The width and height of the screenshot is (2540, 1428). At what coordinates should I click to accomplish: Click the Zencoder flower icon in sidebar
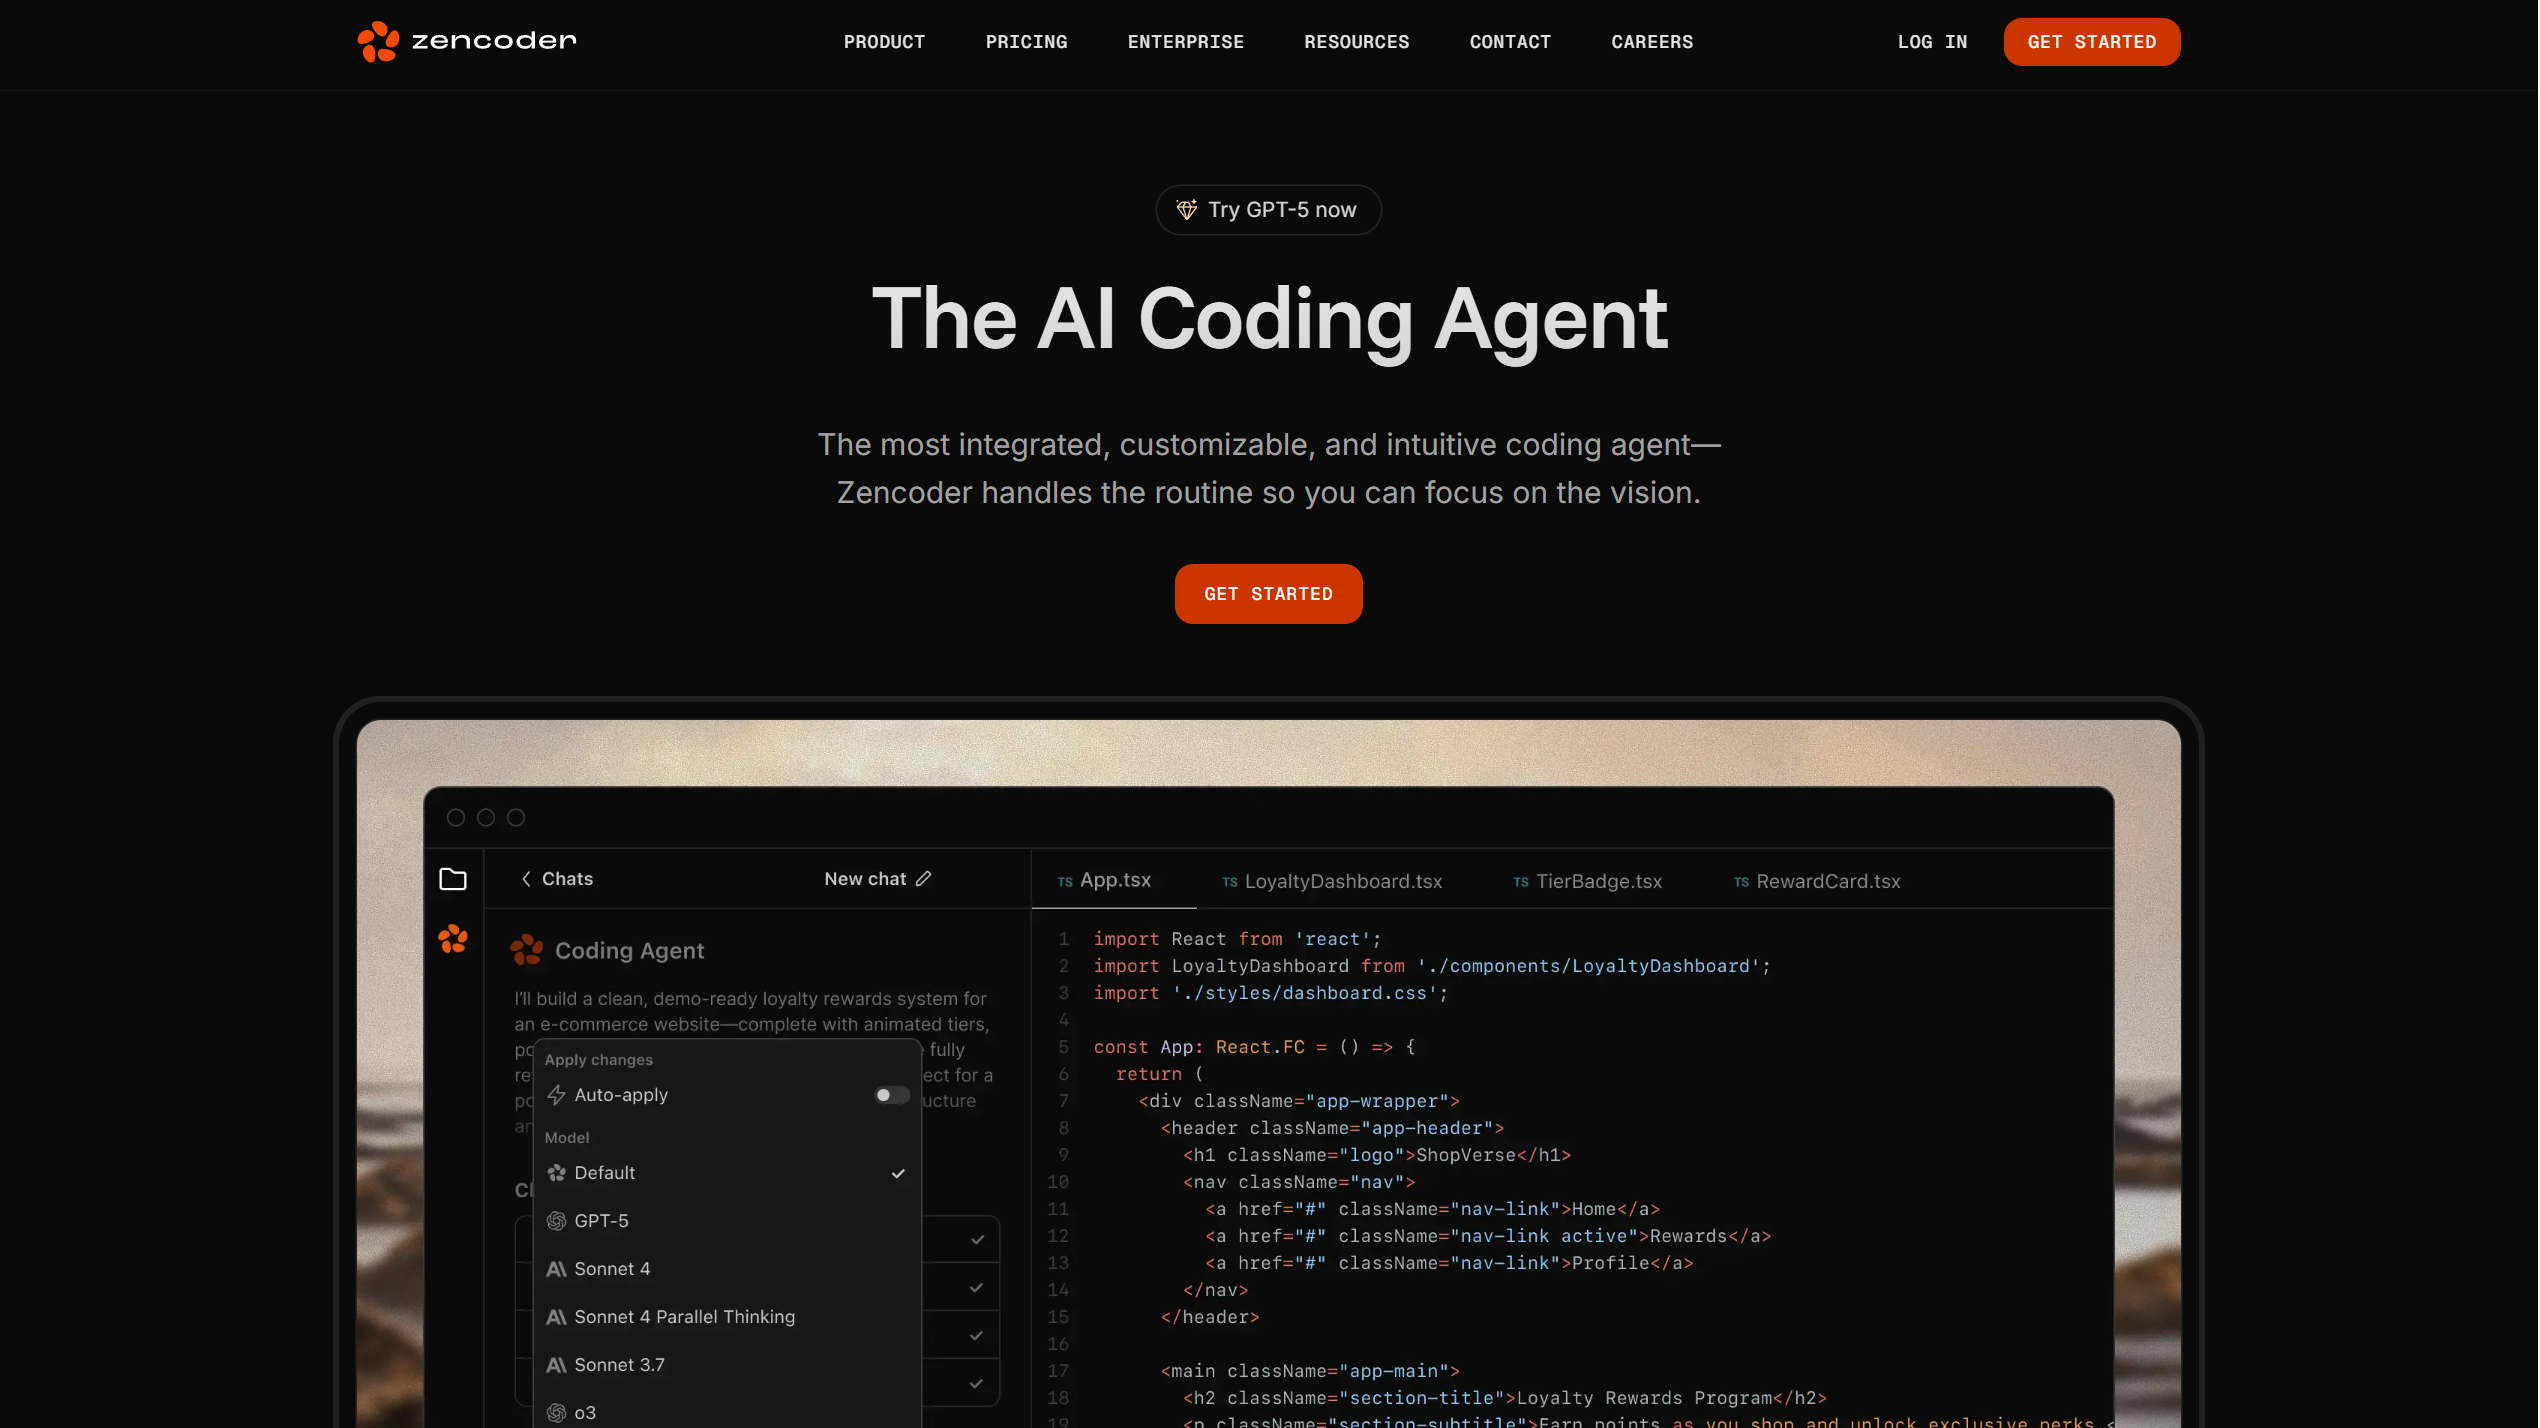click(x=453, y=939)
